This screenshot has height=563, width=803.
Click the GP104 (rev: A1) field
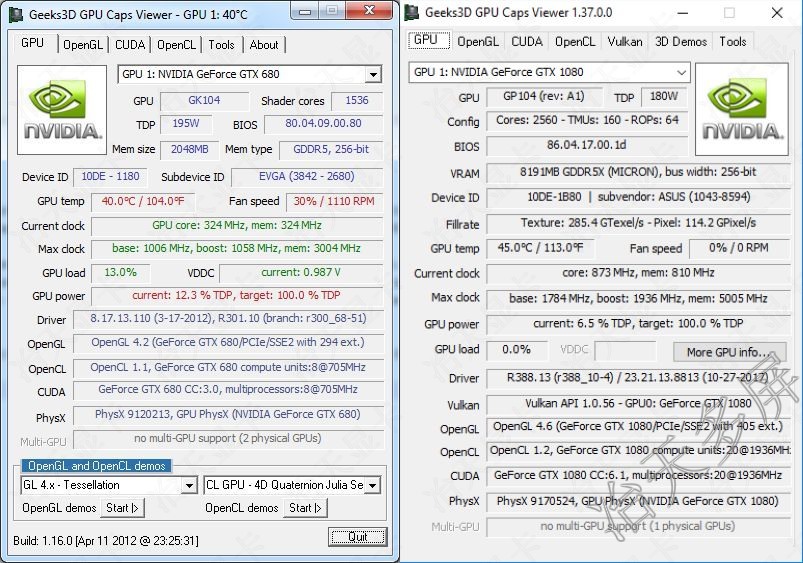pyautogui.click(x=544, y=97)
